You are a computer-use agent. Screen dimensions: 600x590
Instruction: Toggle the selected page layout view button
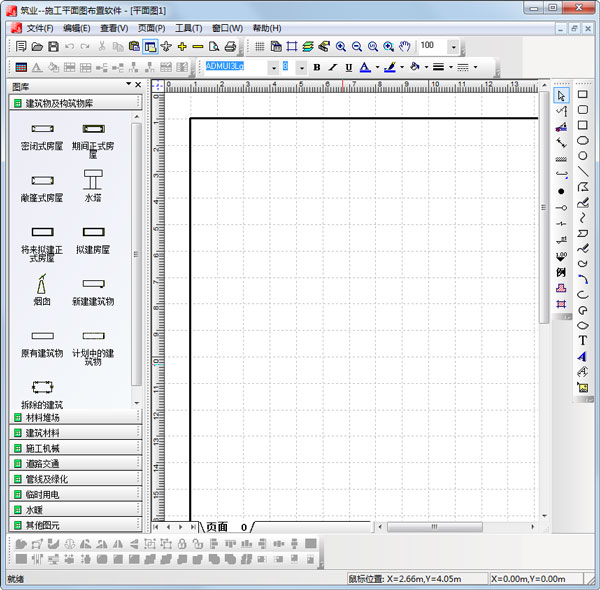(150, 47)
